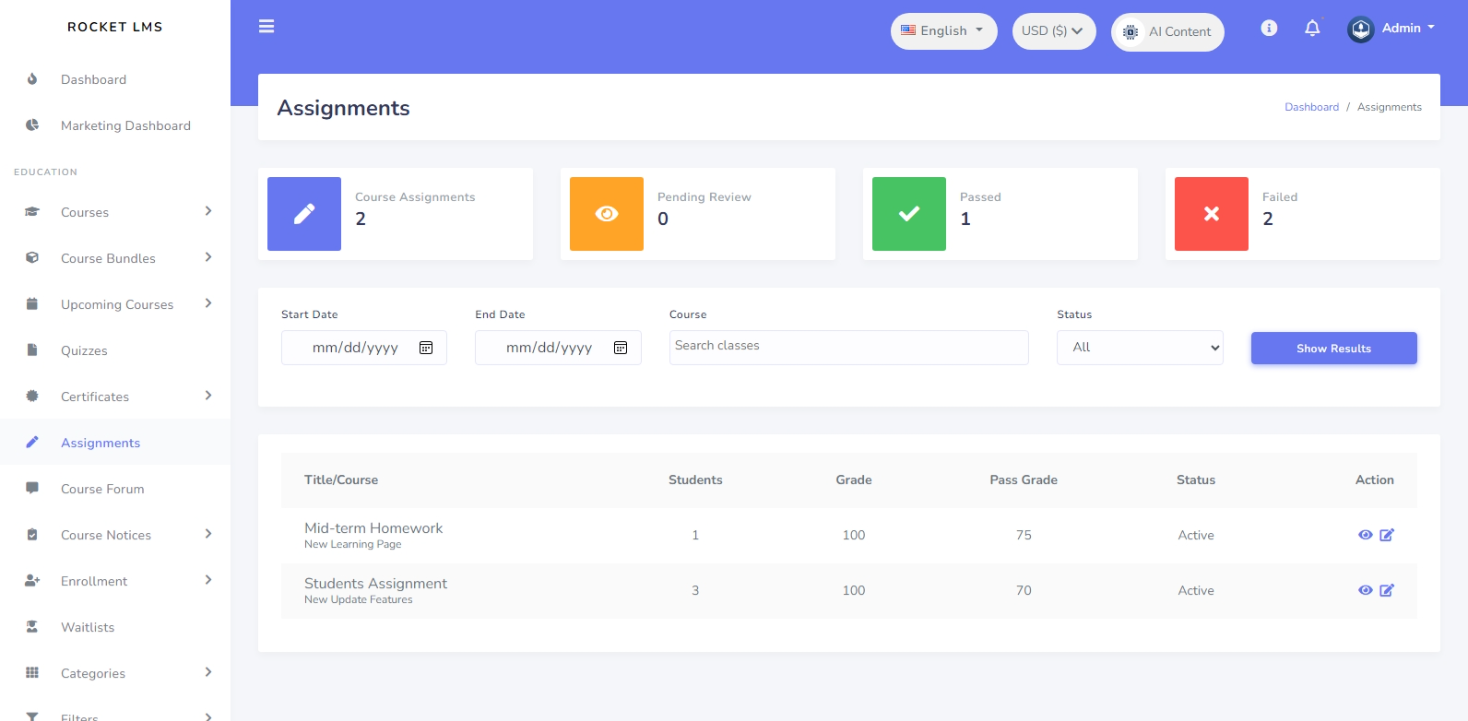
Task: Click the orange eye Pending Review icon
Action: tap(606, 214)
